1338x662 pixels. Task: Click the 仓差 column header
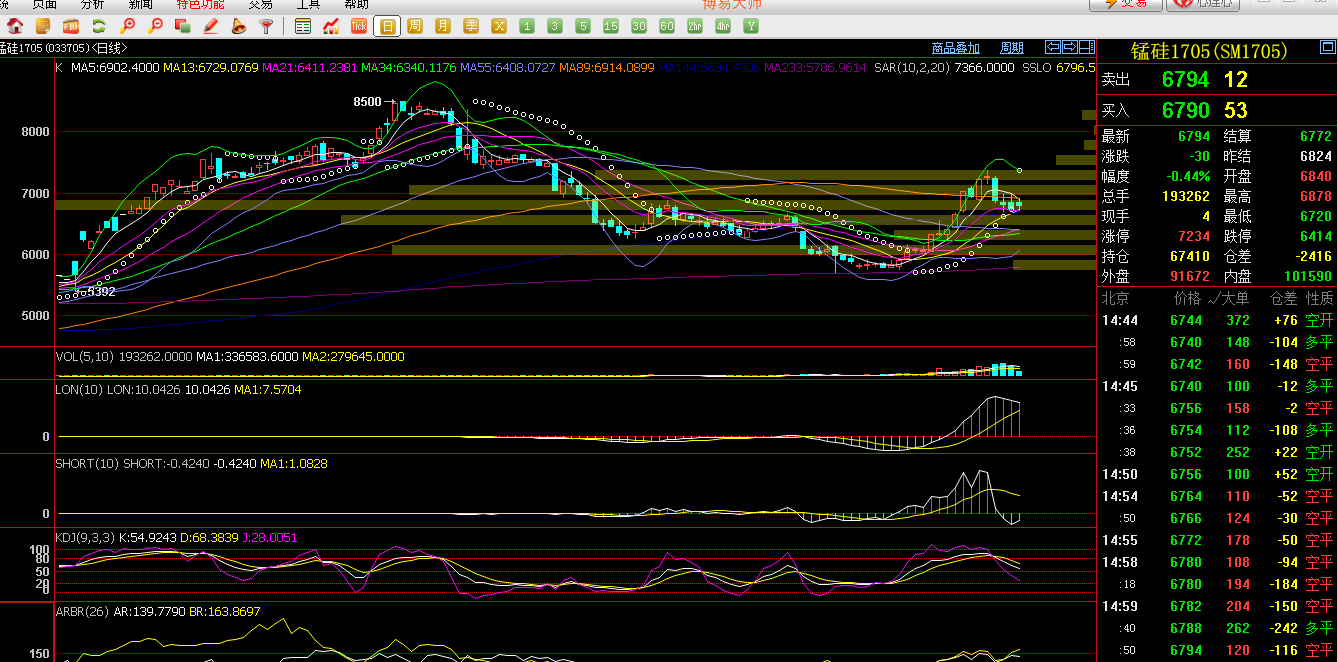(x=1283, y=298)
